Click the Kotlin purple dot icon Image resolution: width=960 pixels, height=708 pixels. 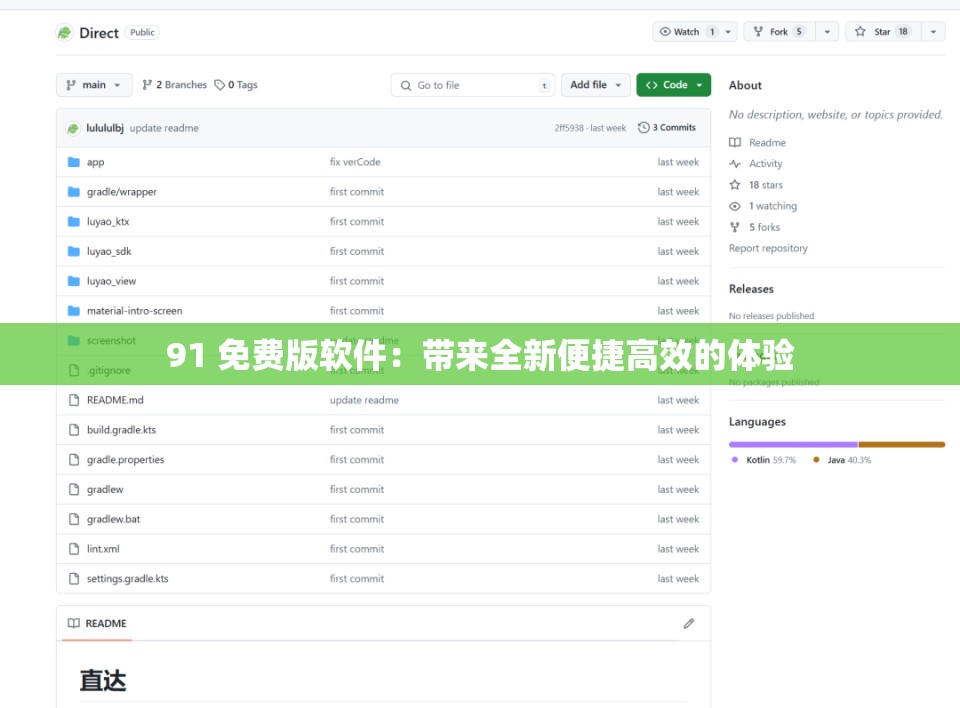(736, 459)
